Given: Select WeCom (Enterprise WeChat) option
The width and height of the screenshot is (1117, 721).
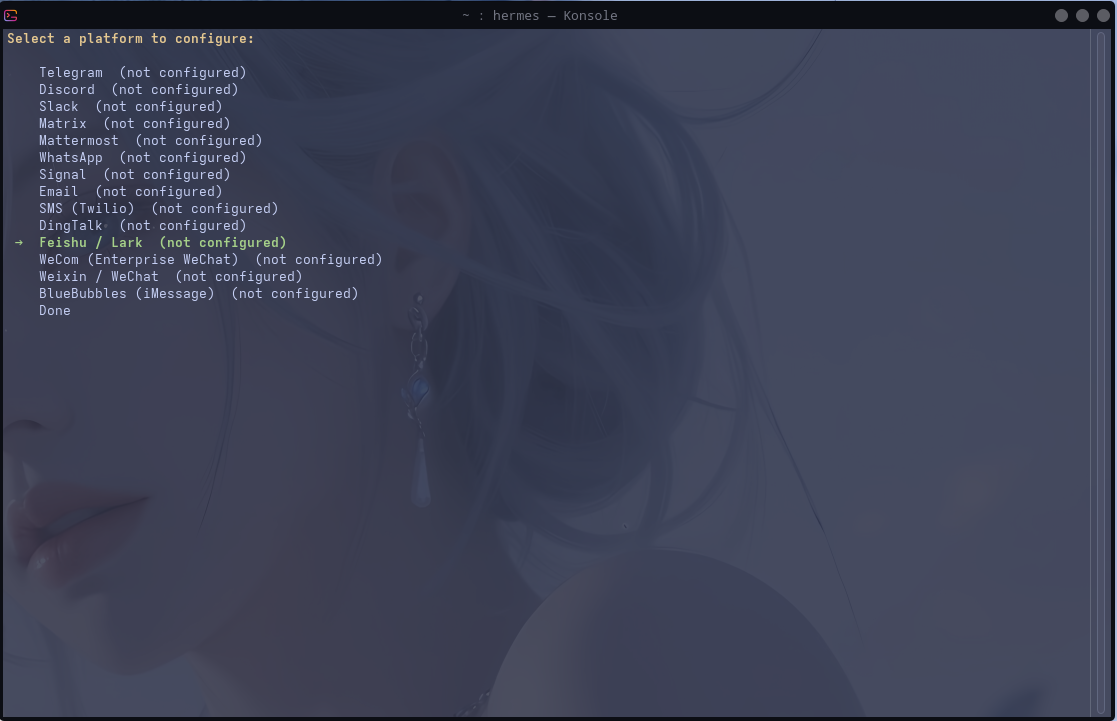Looking at the screenshot, I should (139, 260).
